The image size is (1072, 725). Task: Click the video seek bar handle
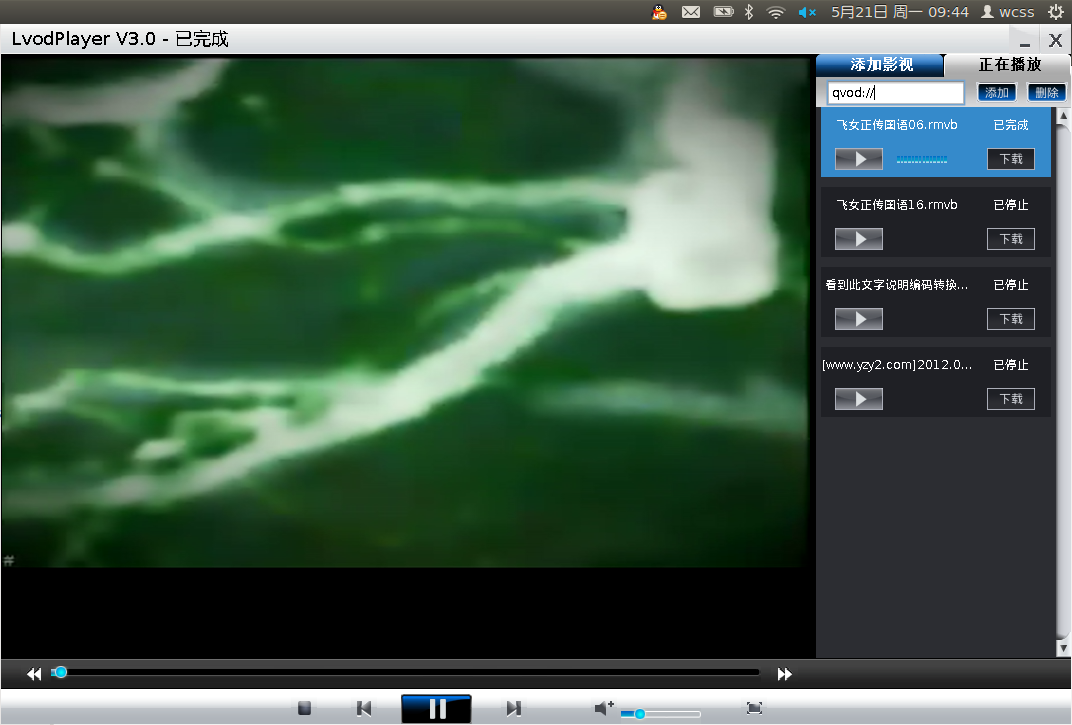click(x=60, y=672)
